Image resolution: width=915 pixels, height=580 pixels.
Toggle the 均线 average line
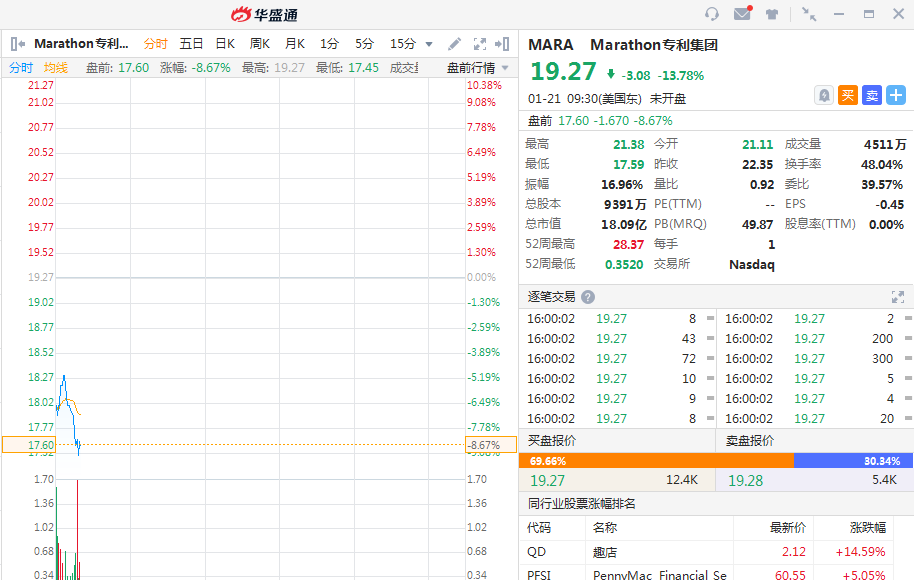click(x=56, y=68)
